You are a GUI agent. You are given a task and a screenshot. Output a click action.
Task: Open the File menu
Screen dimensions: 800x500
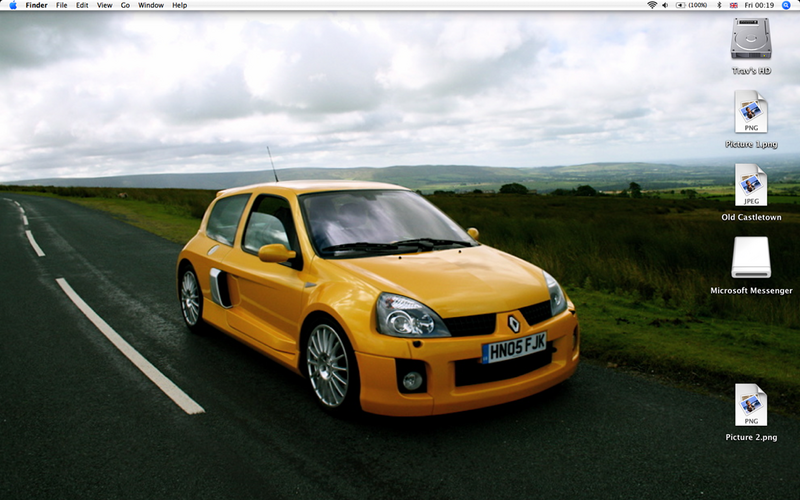[62, 5]
